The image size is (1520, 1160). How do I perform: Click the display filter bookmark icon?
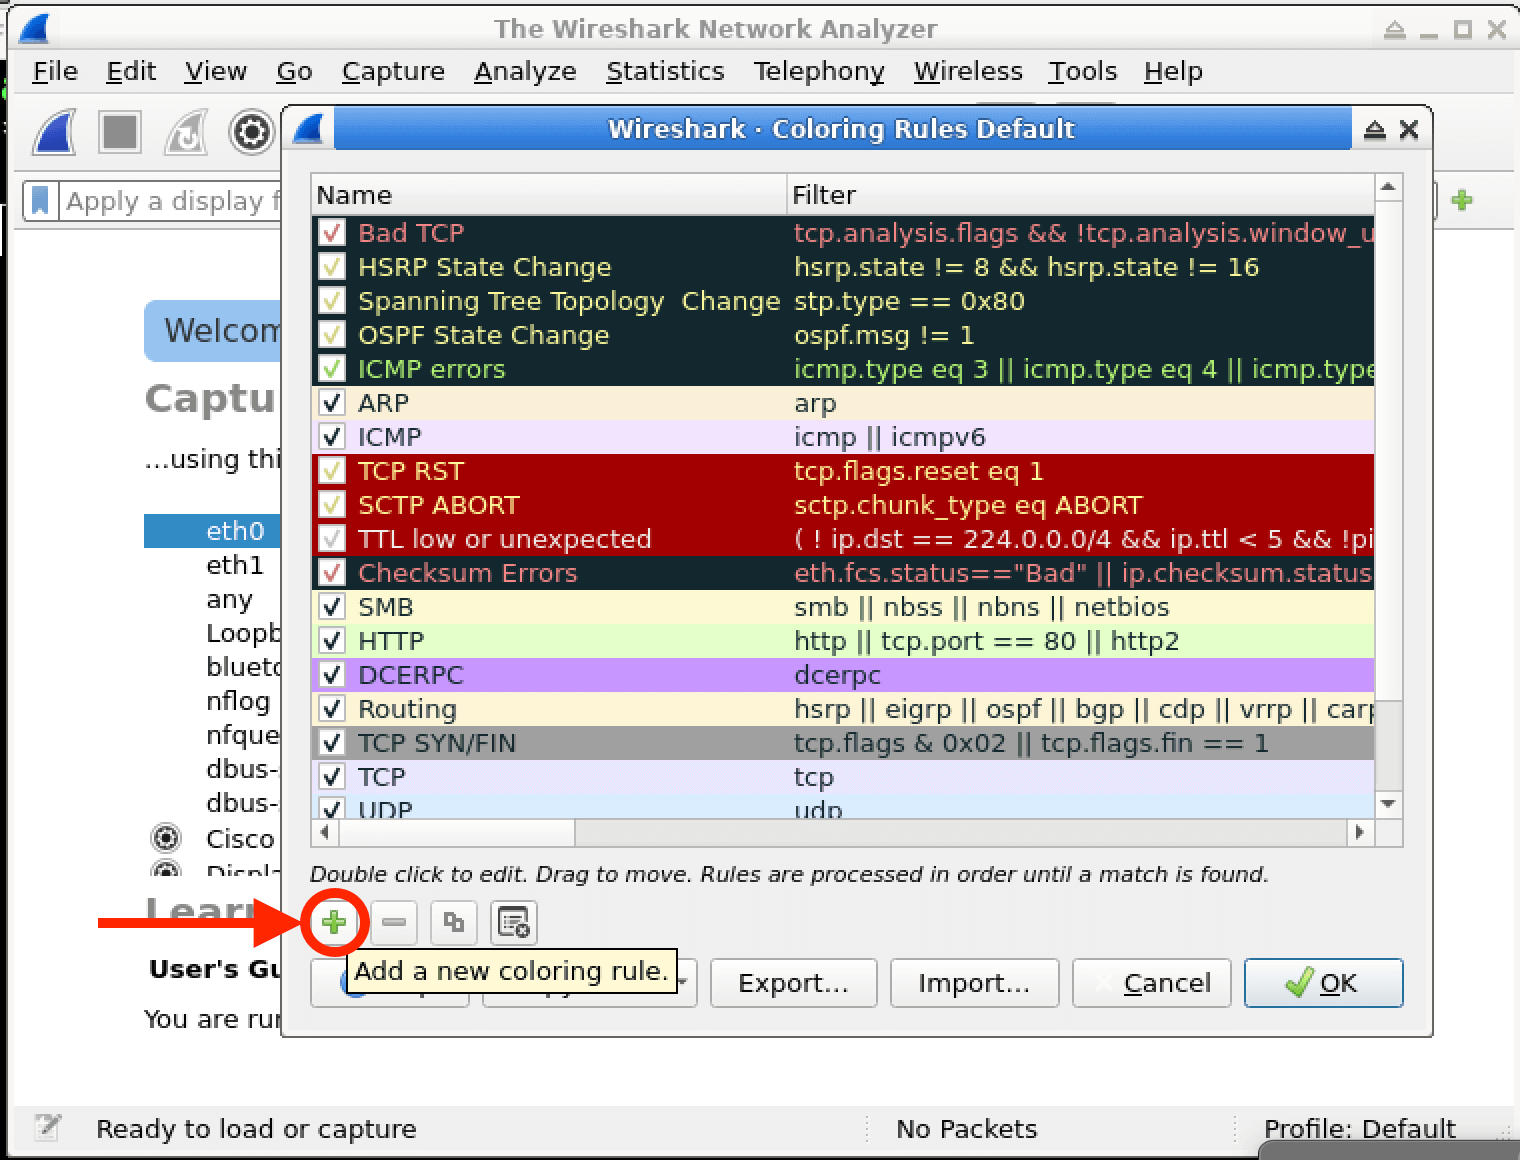click(40, 201)
